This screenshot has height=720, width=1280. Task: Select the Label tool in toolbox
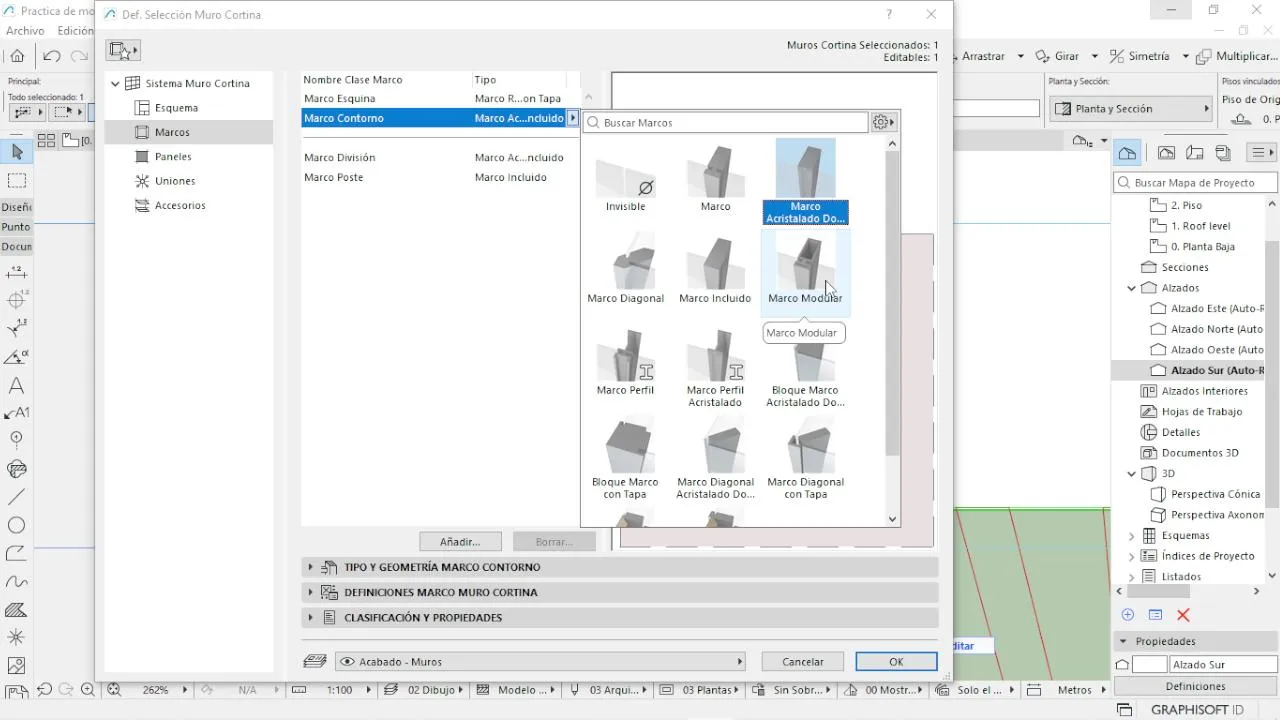17,413
